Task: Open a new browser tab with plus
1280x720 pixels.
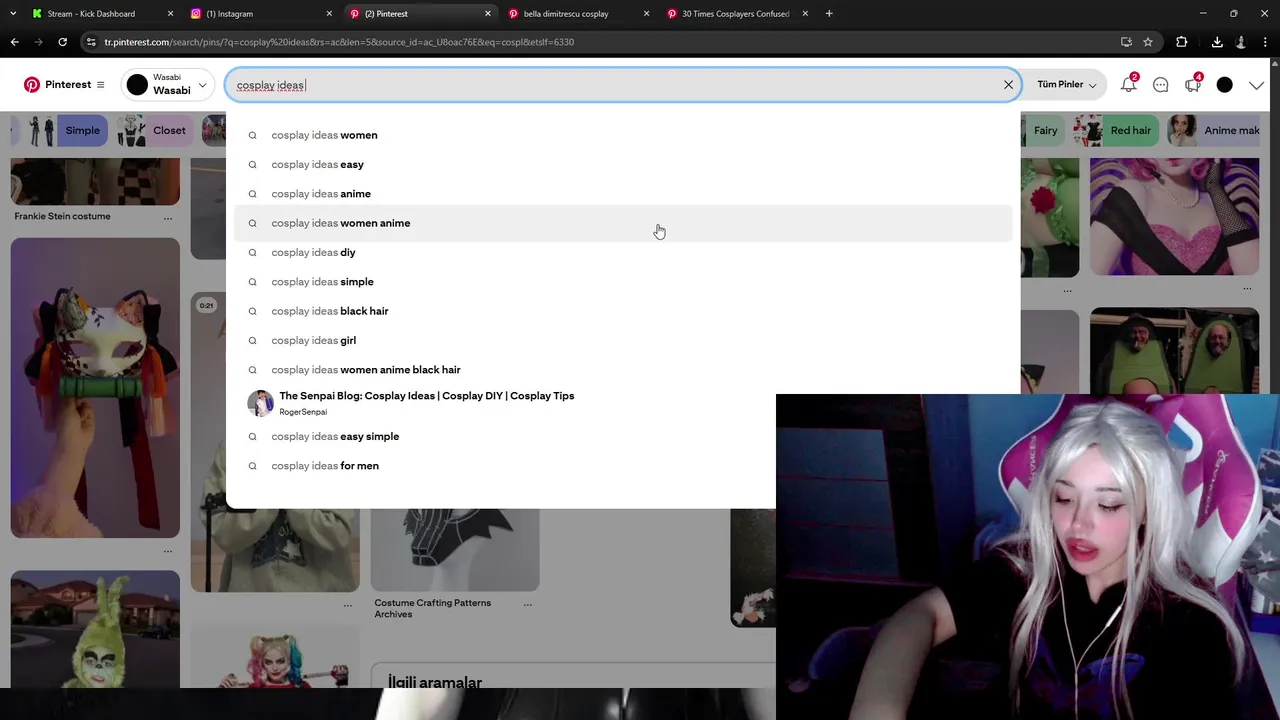Action: click(829, 14)
